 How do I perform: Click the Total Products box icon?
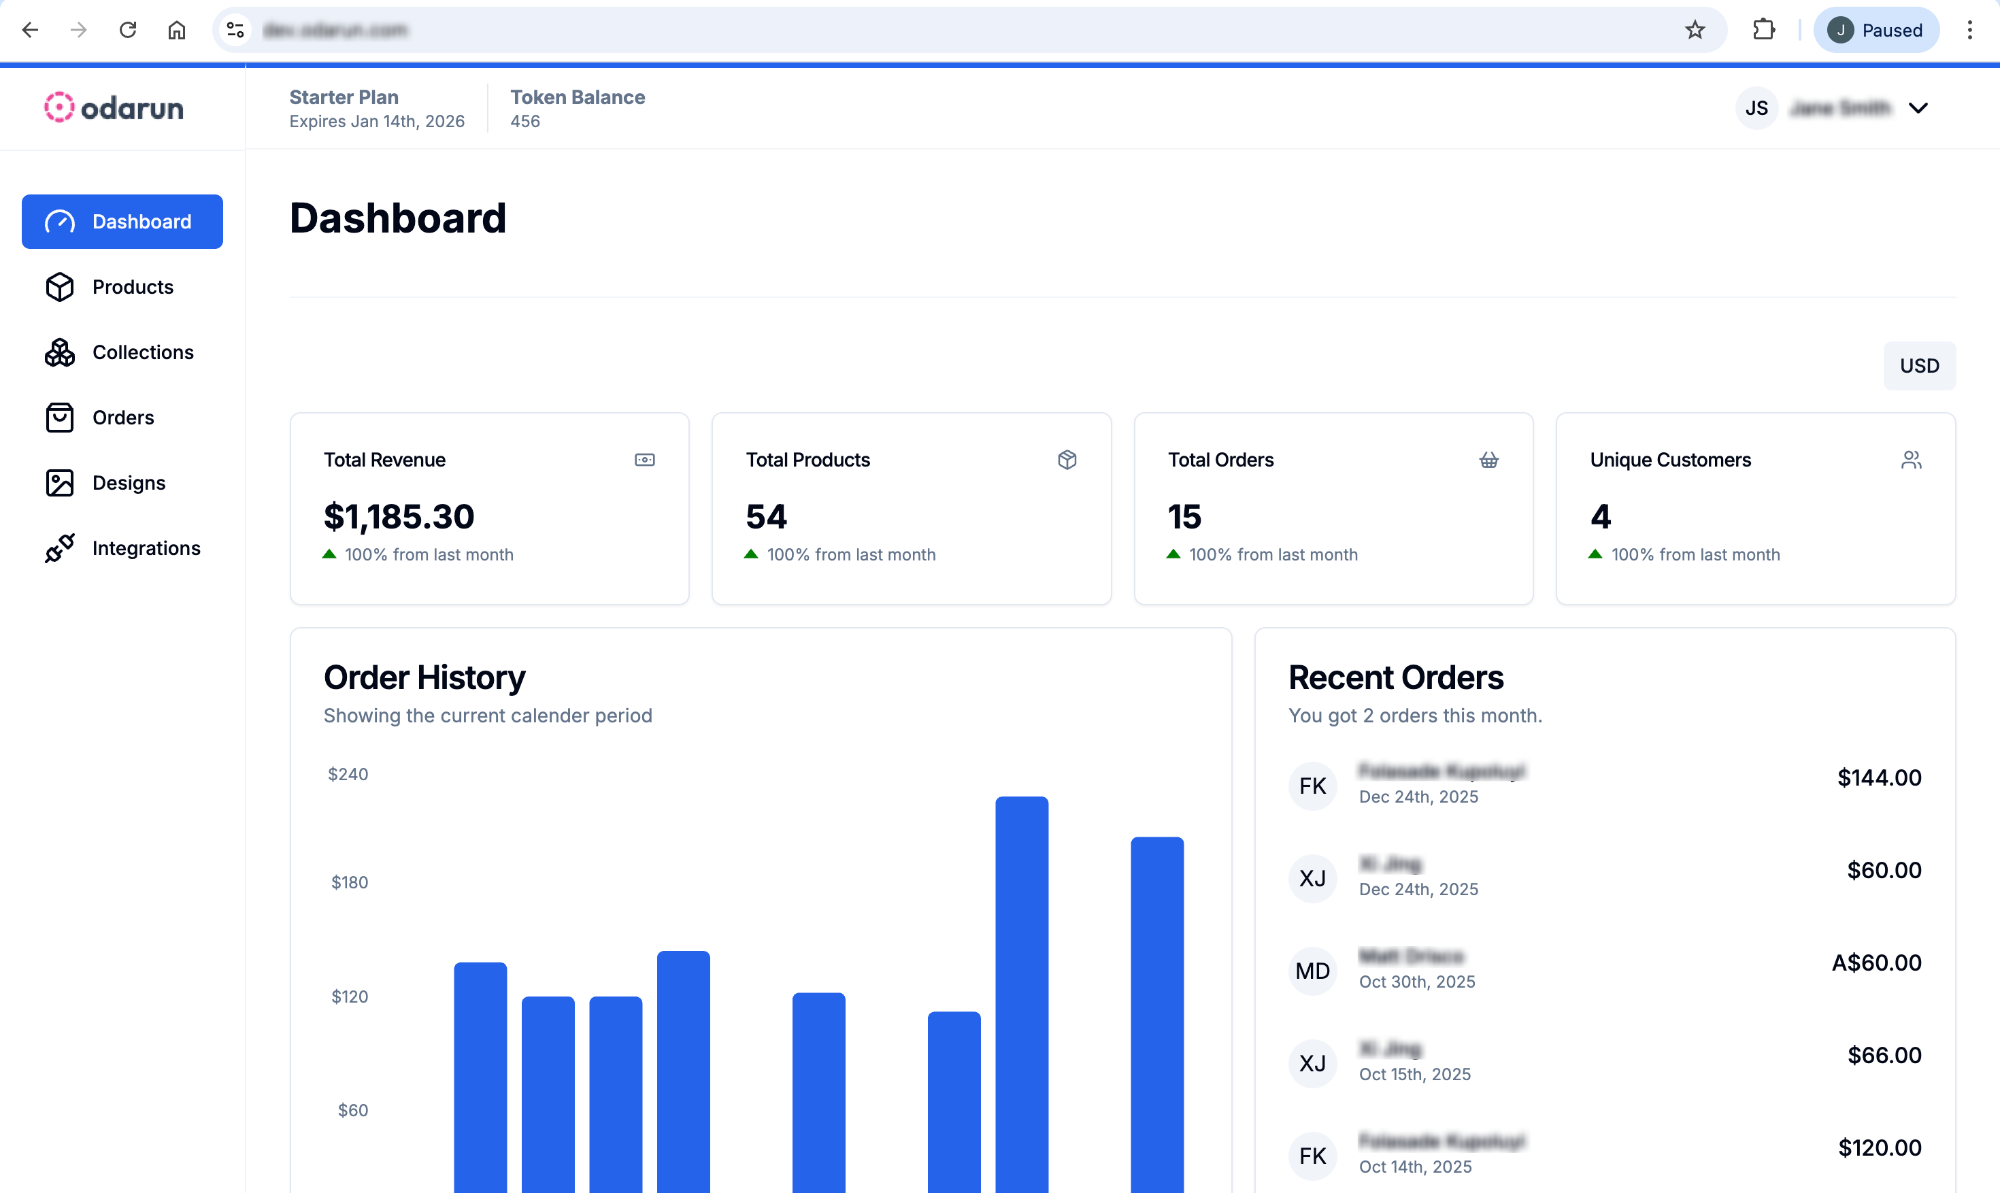(x=1067, y=460)
